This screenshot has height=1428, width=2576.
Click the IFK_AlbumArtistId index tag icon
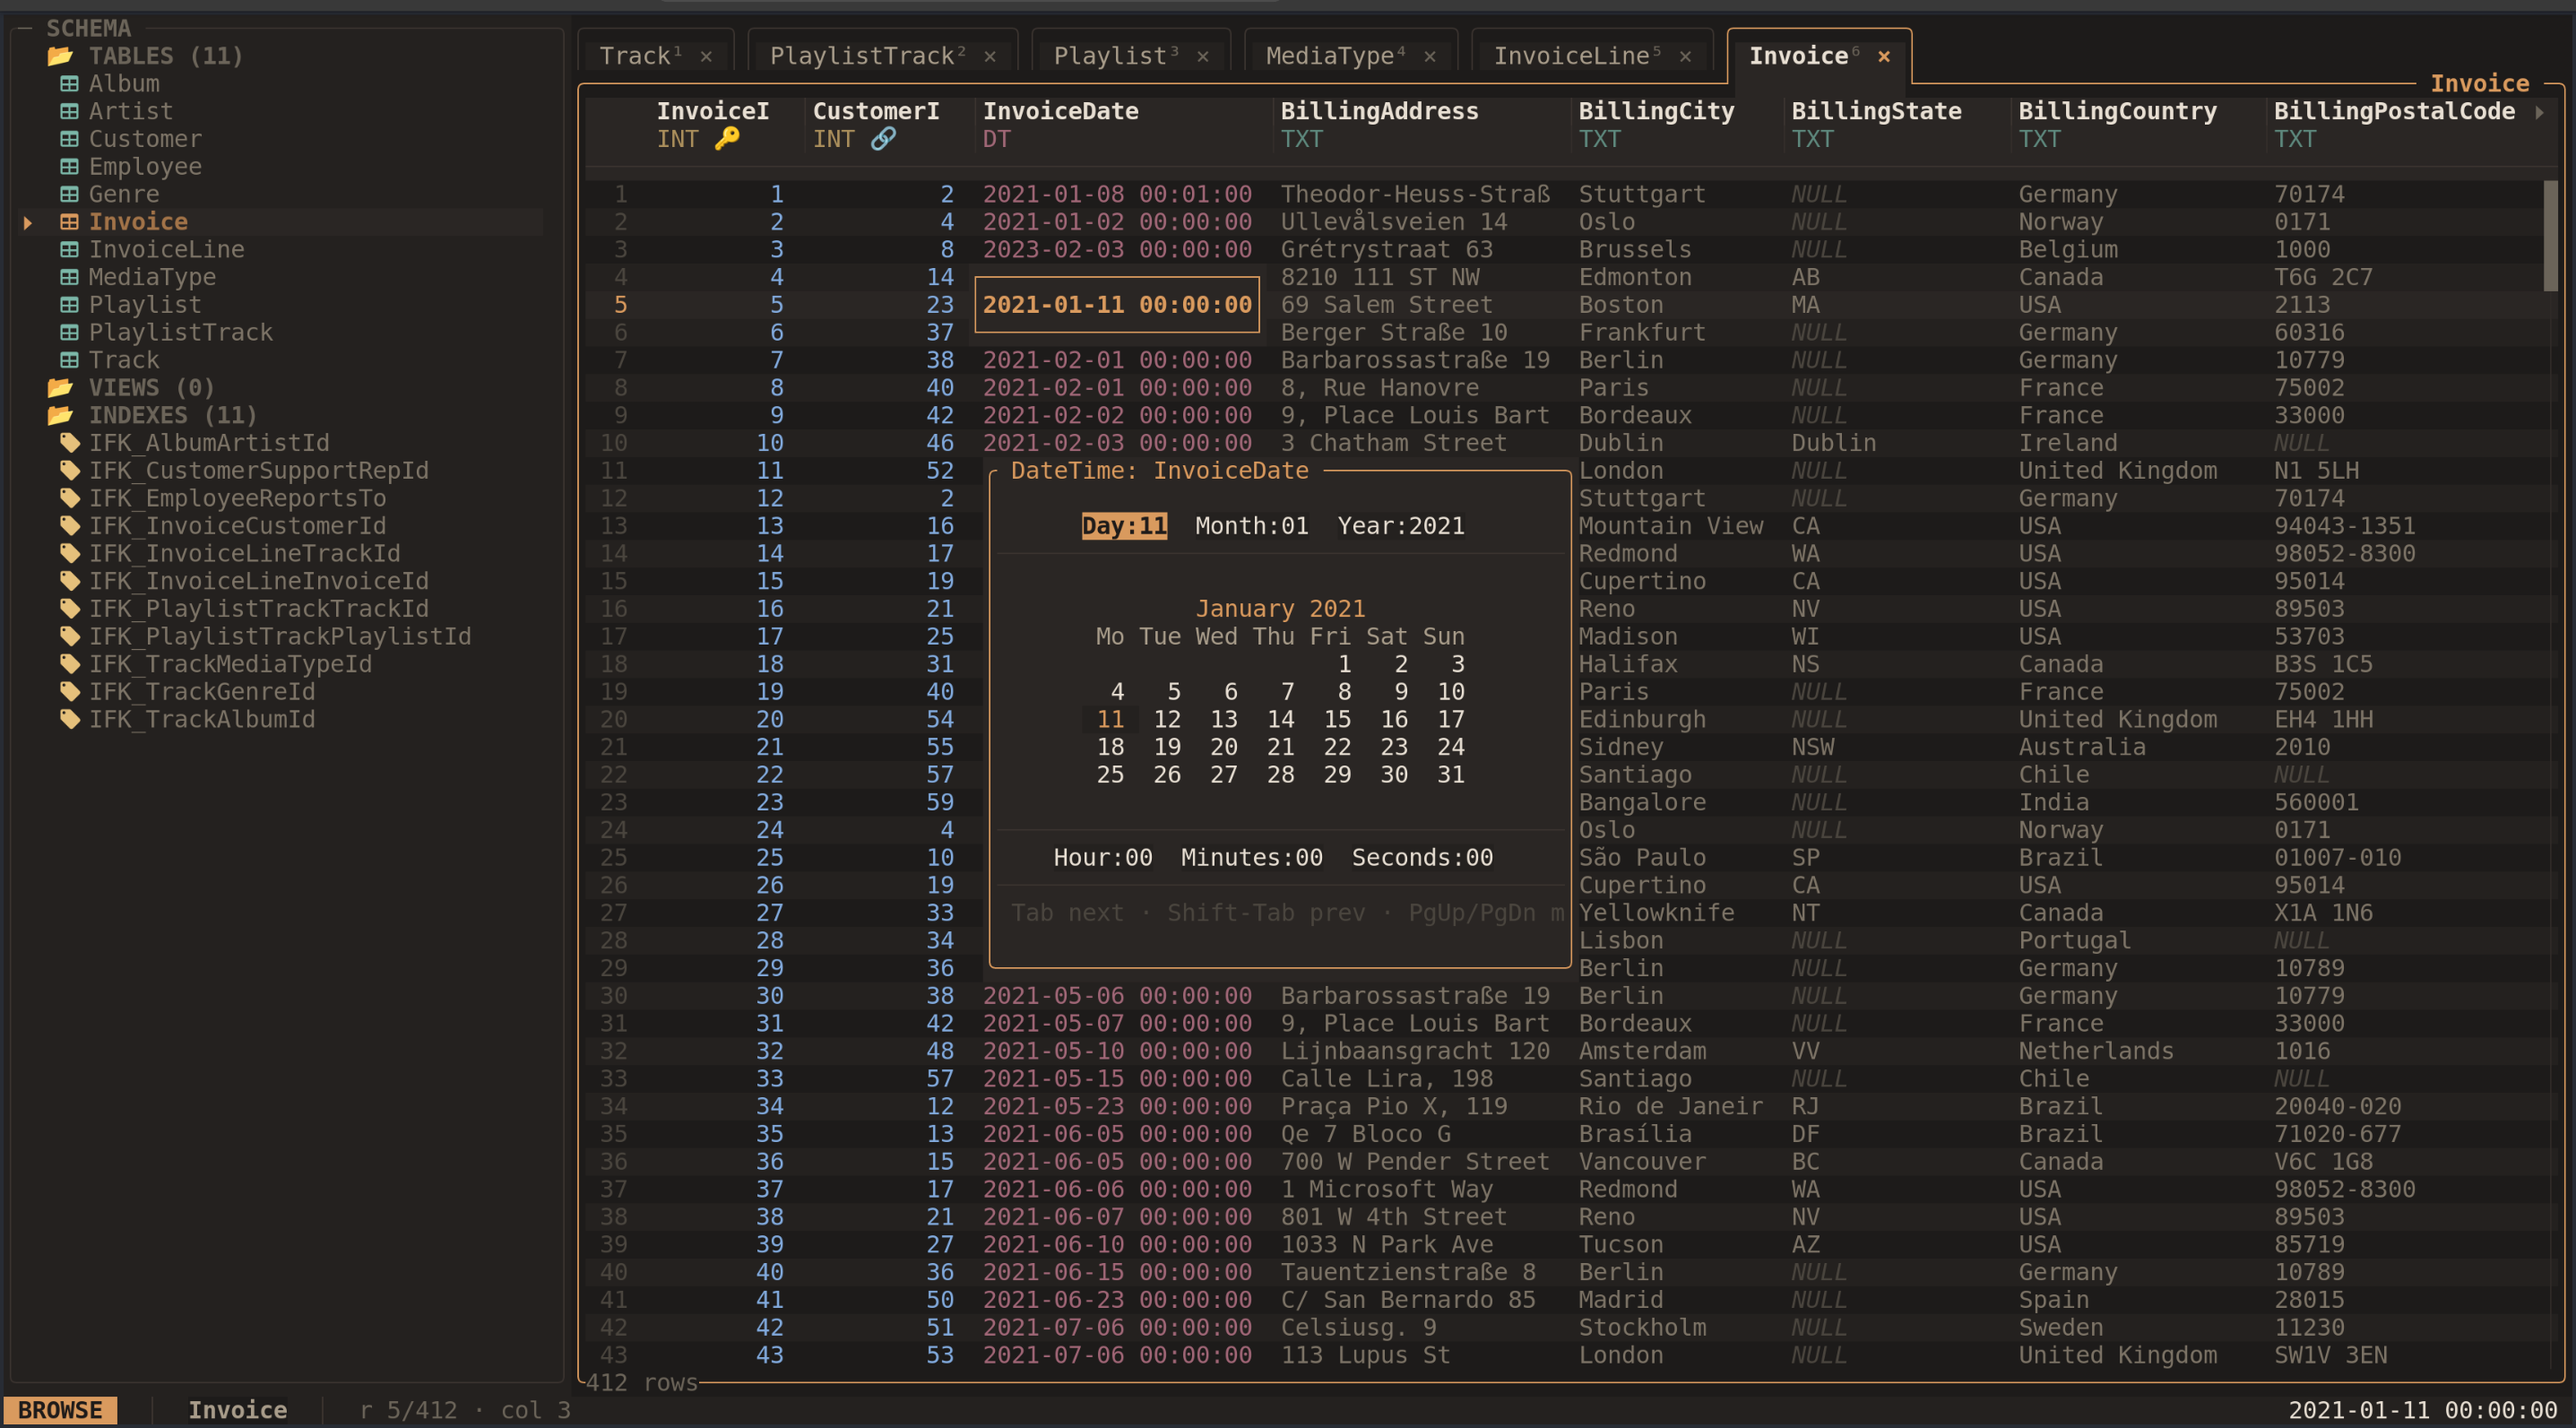pos(70,442)
